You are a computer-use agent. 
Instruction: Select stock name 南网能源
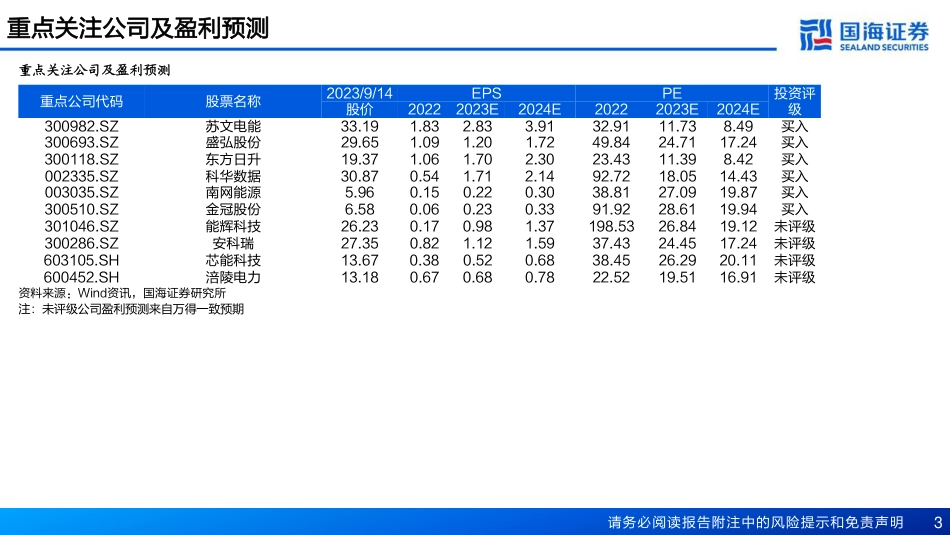[x=233, y=193]
